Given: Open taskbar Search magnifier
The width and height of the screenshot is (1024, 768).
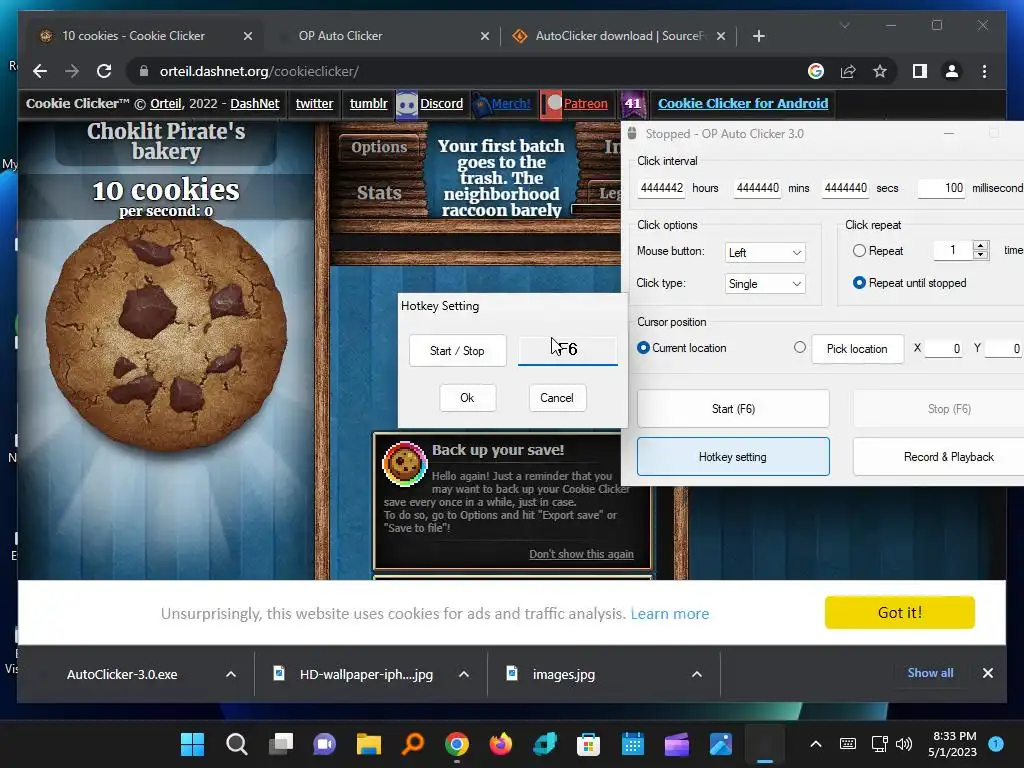Looking at the screenshot, I should pyautogui.click(x=236, y=744).
